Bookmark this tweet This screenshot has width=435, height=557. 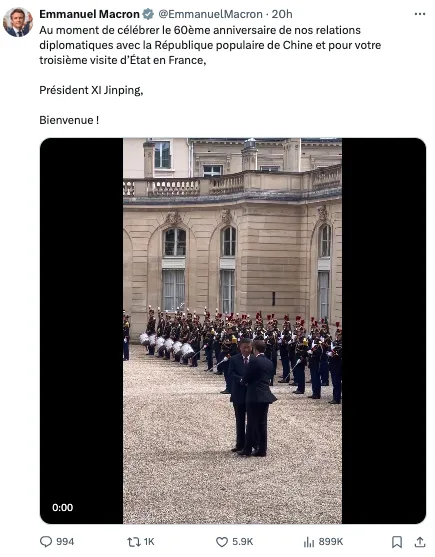(x=397, y=542)
